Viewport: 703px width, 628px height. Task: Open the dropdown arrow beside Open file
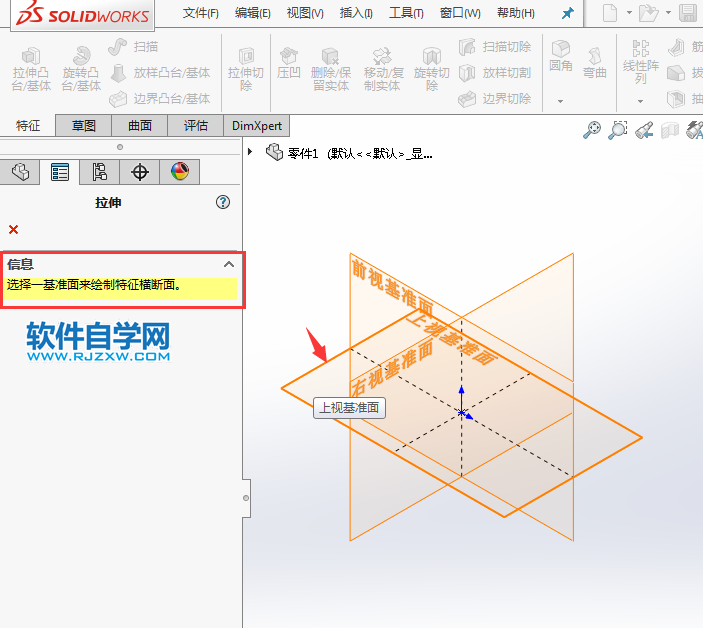point(668,13)
